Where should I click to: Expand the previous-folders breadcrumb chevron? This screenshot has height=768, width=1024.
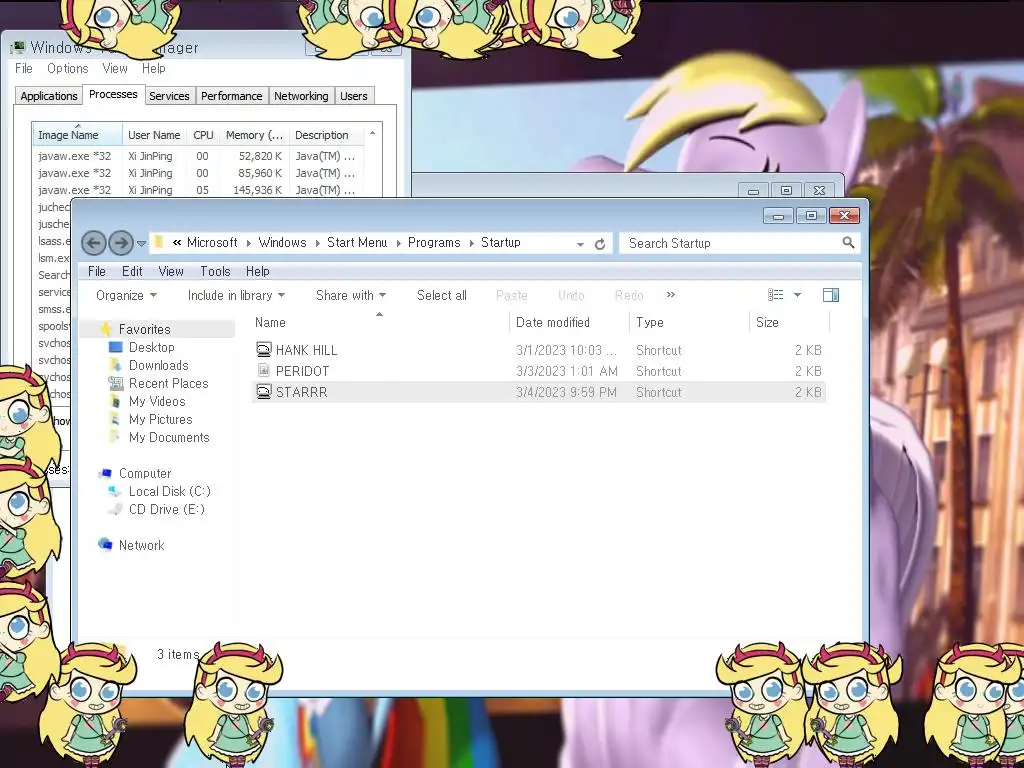177,242
